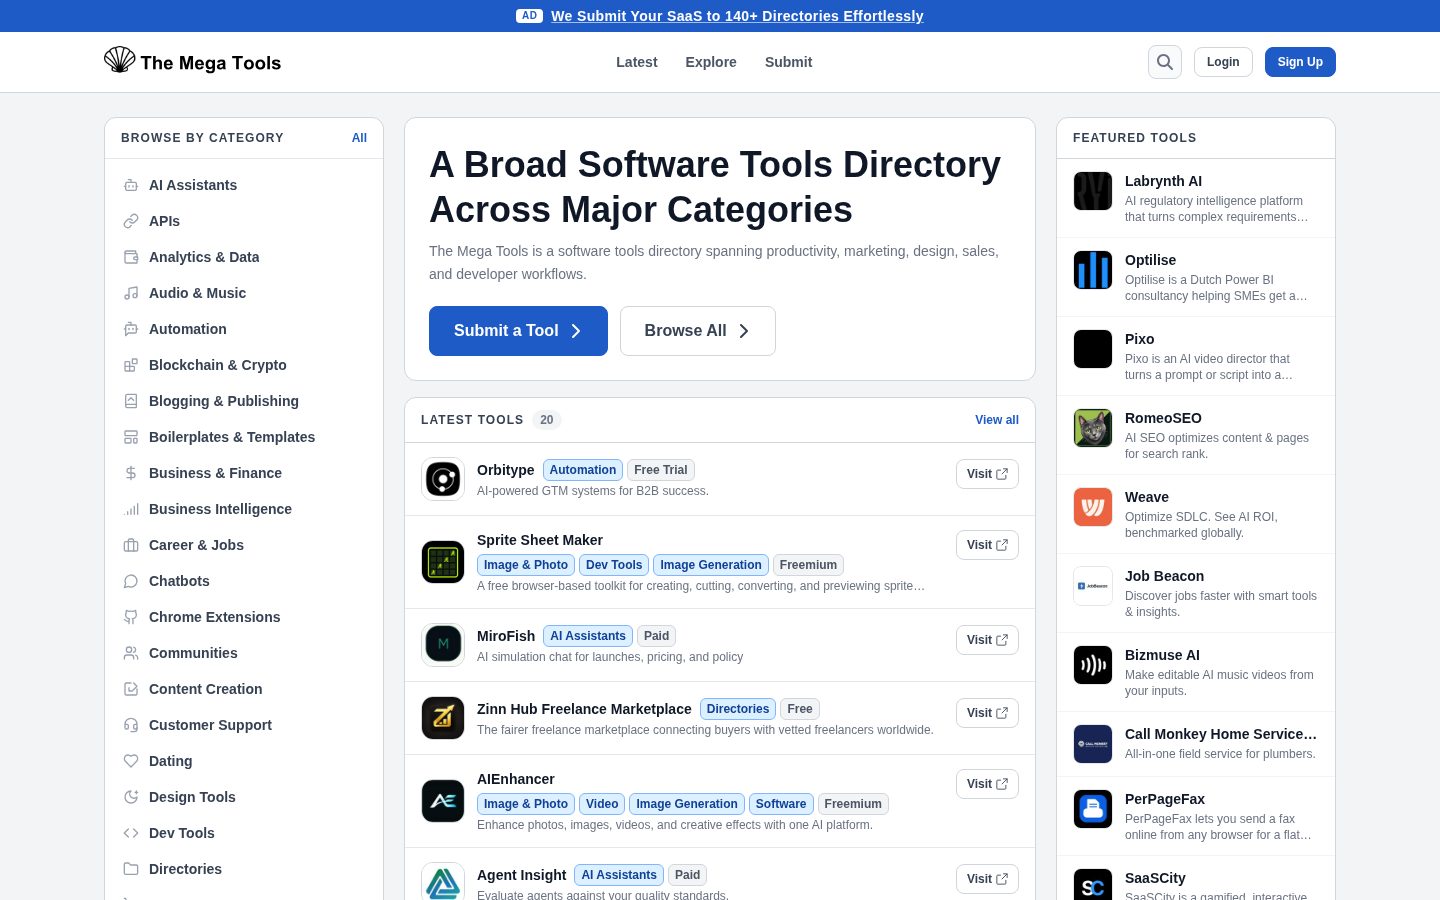This screenshot has height=900, width=1440.
Task: Click the Submit a Tool button
Action: coord(518,331)
